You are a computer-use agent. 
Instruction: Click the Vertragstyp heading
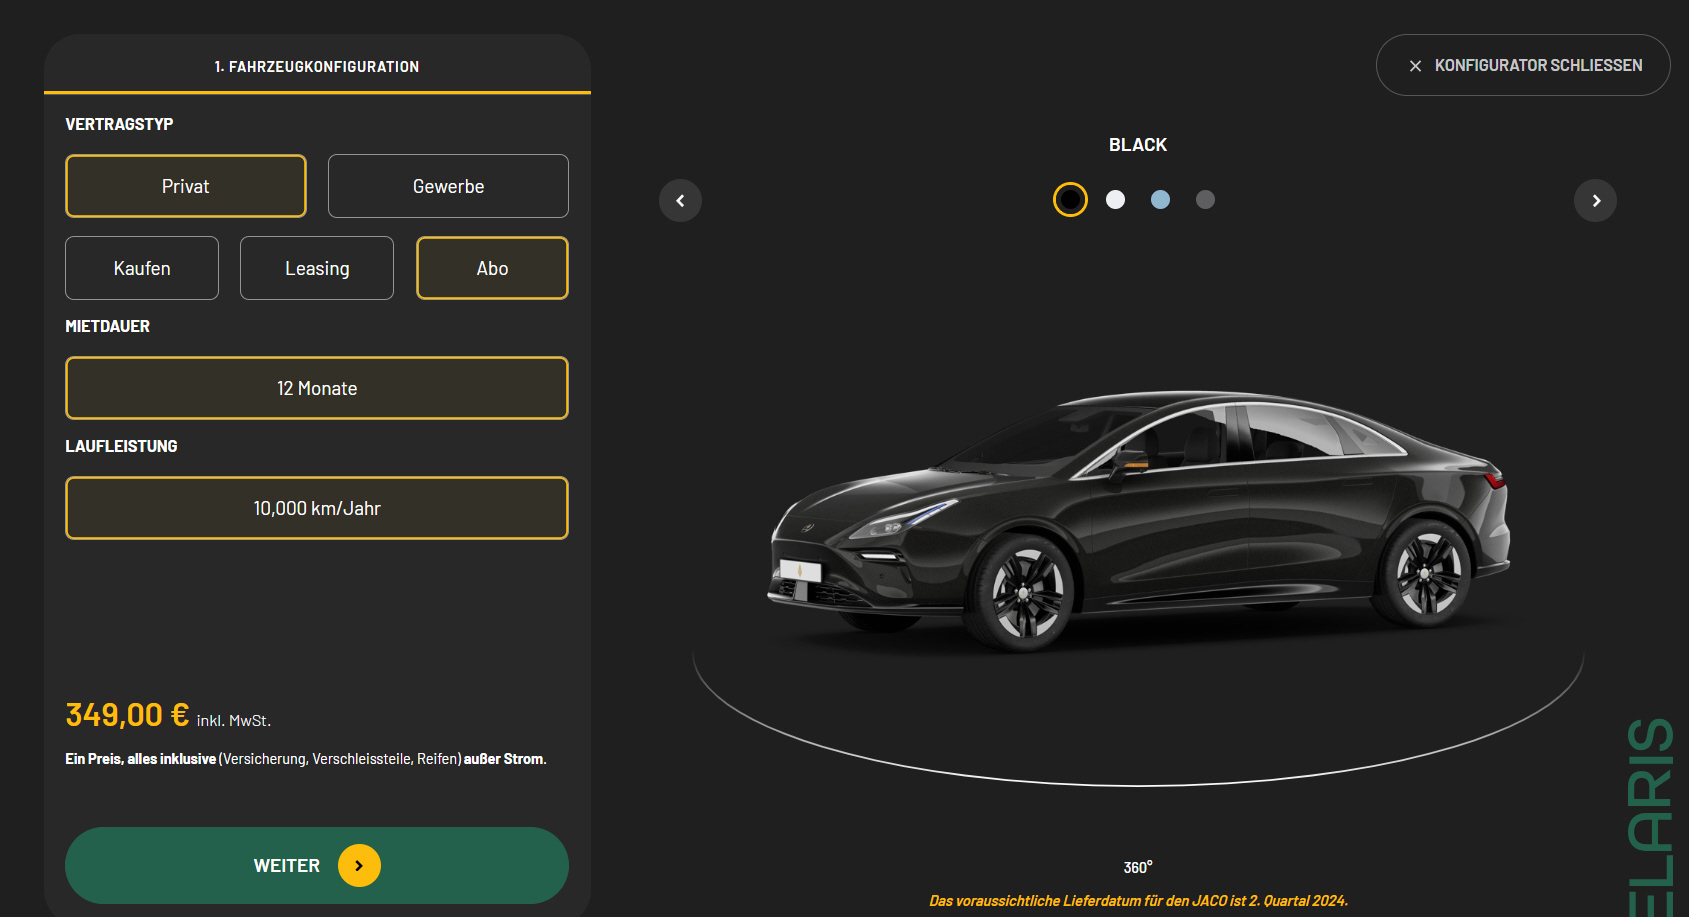click(119, 124)
